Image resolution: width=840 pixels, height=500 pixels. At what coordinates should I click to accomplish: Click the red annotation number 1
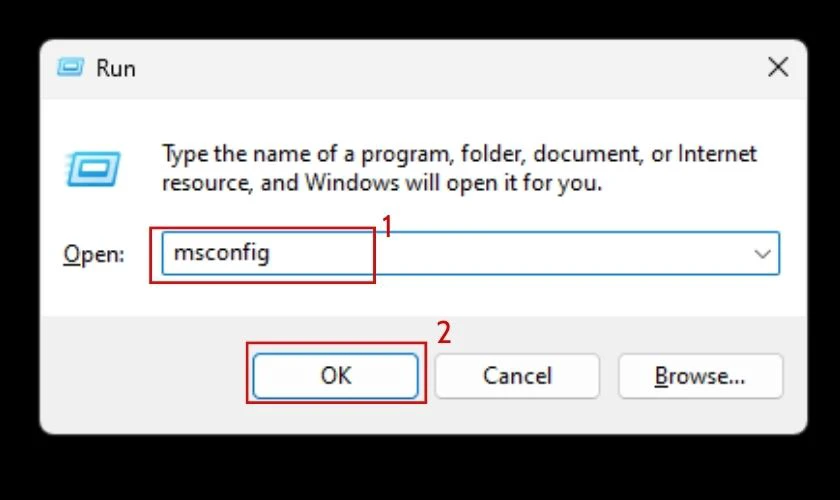pyautogui.click(x=387, y=226)
